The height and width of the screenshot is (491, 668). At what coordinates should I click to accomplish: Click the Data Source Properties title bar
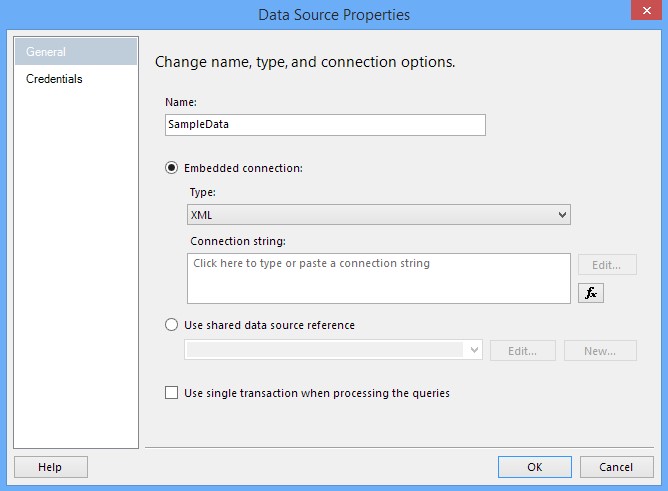(x=334, y=14)
